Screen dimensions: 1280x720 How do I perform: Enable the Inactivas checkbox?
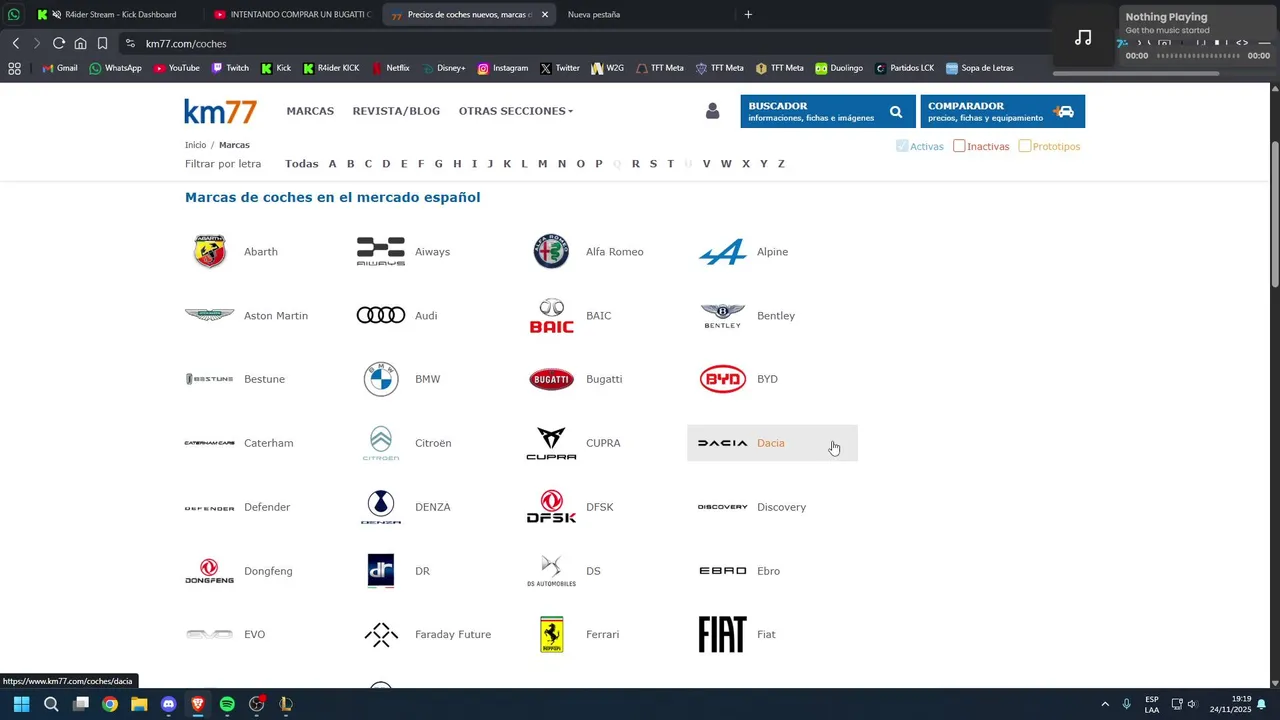(959, 146)
